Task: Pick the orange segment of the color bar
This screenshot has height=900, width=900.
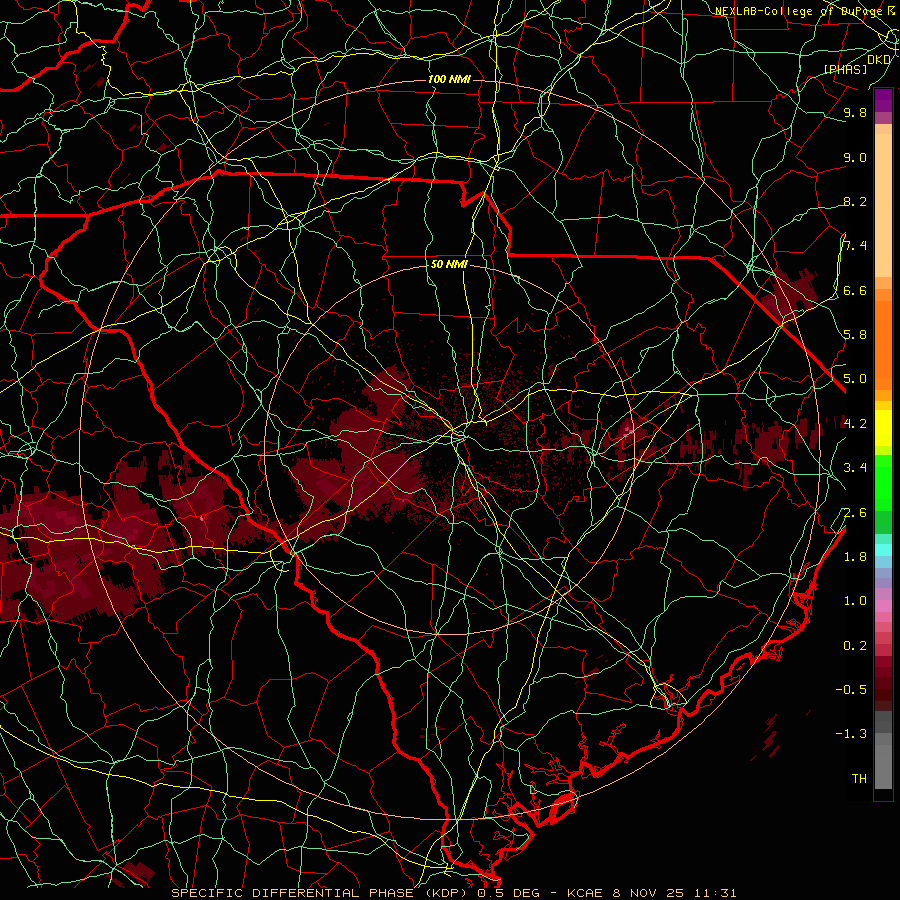Action: [883, 344]
